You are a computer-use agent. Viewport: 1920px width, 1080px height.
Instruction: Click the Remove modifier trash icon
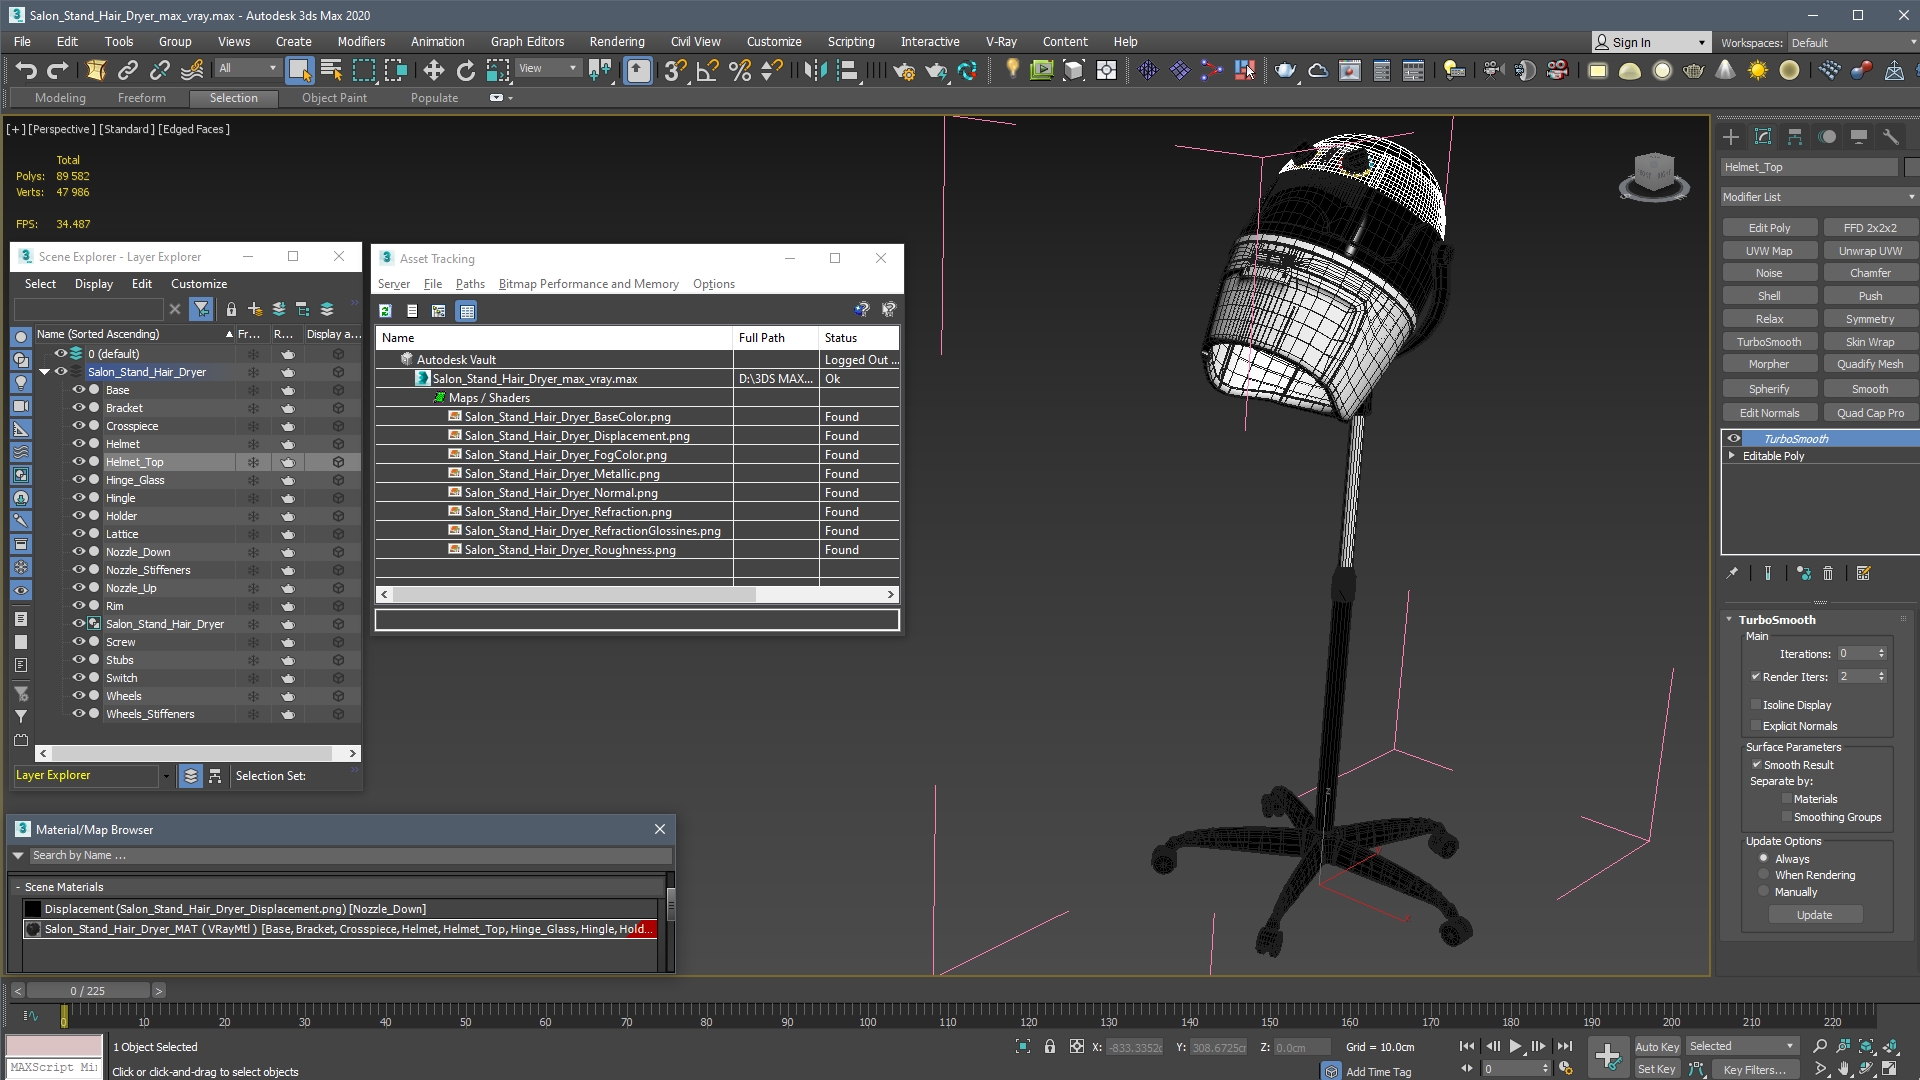(1828, 573)
